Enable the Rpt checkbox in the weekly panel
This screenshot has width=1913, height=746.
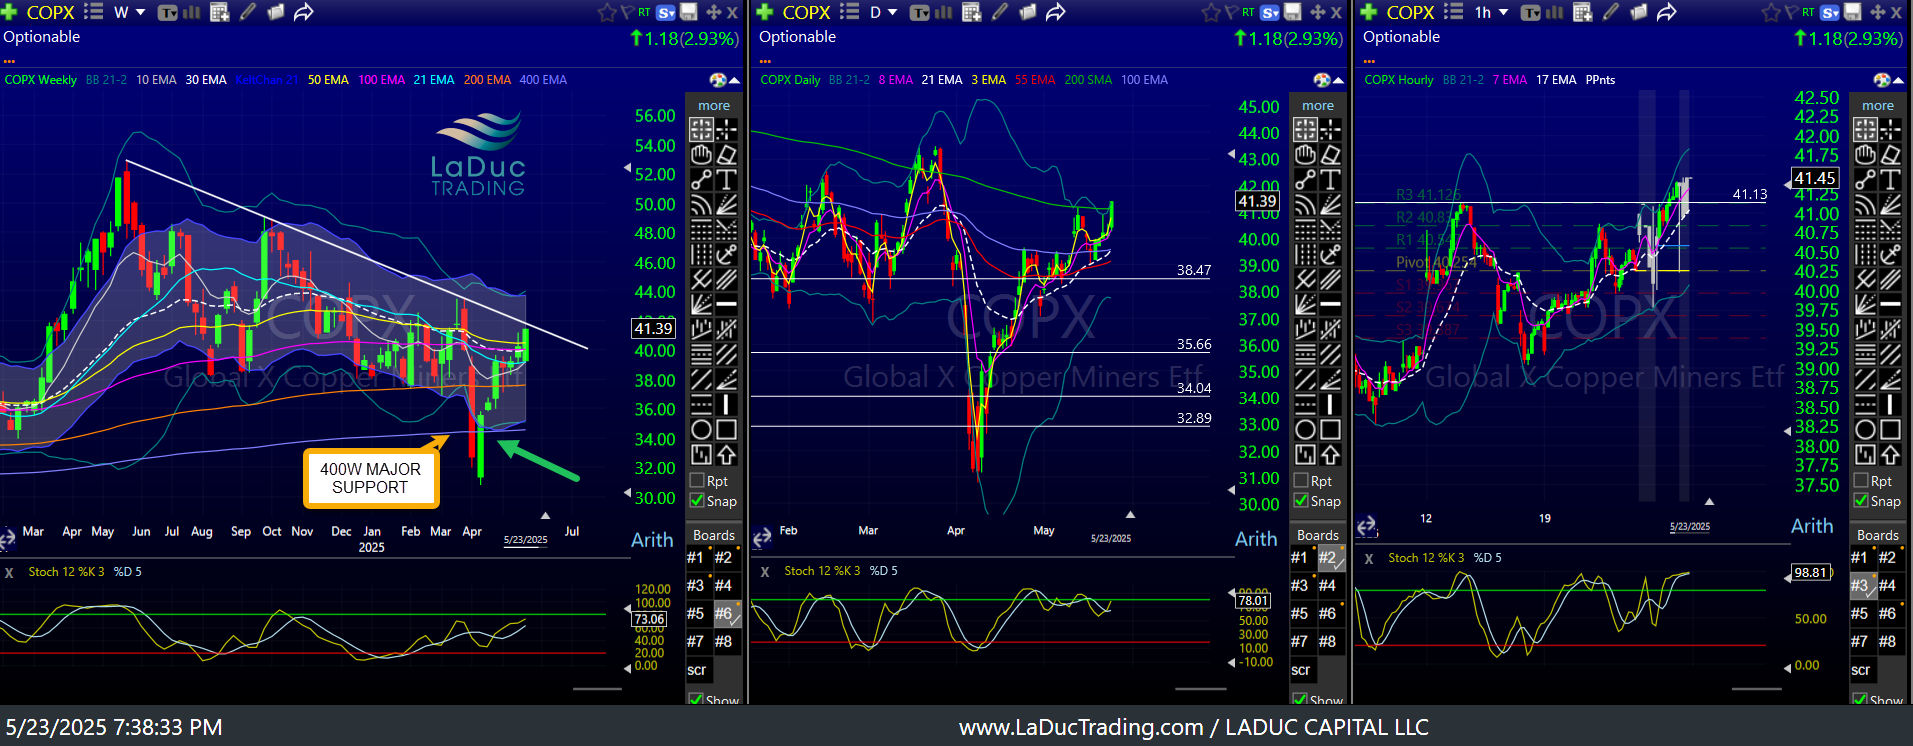pyautogui.click(x=697, y=481)
